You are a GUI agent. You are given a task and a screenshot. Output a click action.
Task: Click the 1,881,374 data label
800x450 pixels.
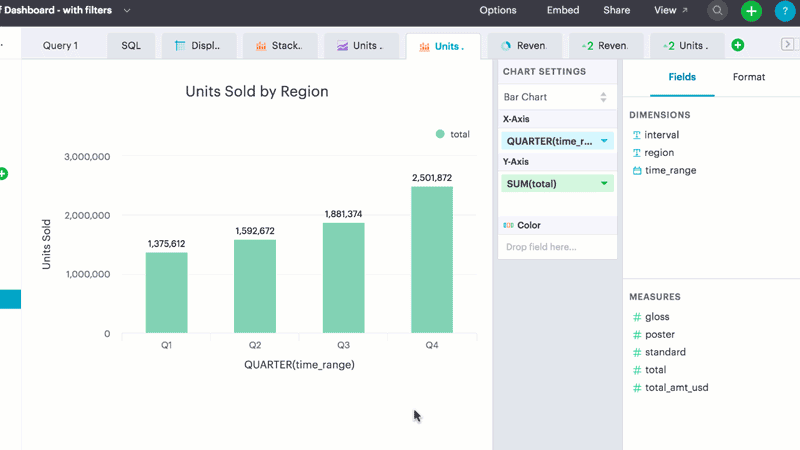tap(343, 214)
